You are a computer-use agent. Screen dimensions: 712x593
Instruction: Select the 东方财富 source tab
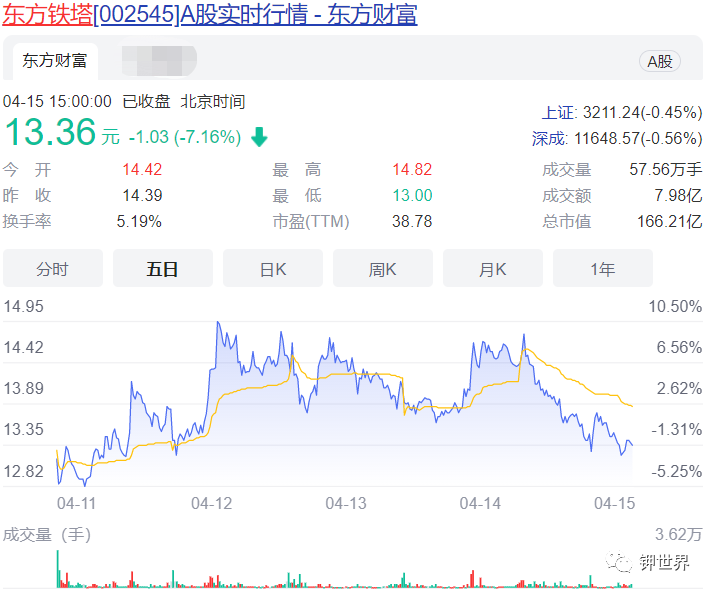point(55,61)
